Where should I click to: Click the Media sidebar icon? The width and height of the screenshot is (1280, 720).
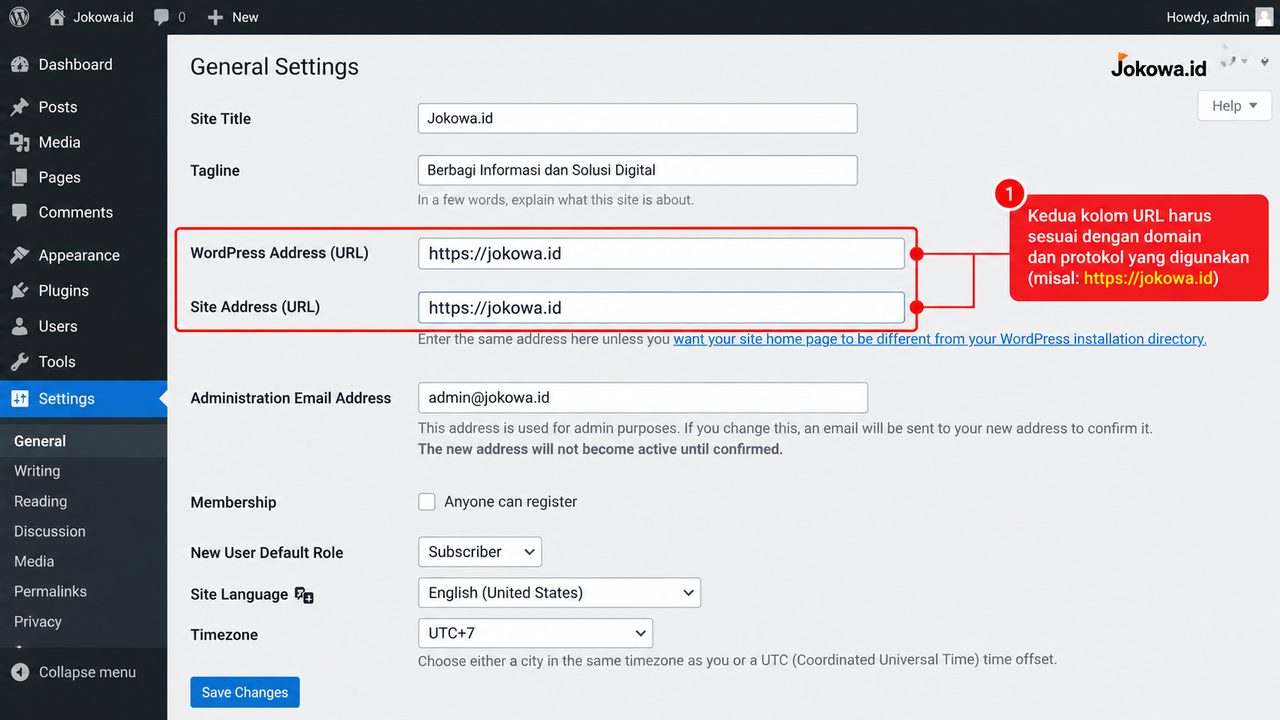(20, 142)
